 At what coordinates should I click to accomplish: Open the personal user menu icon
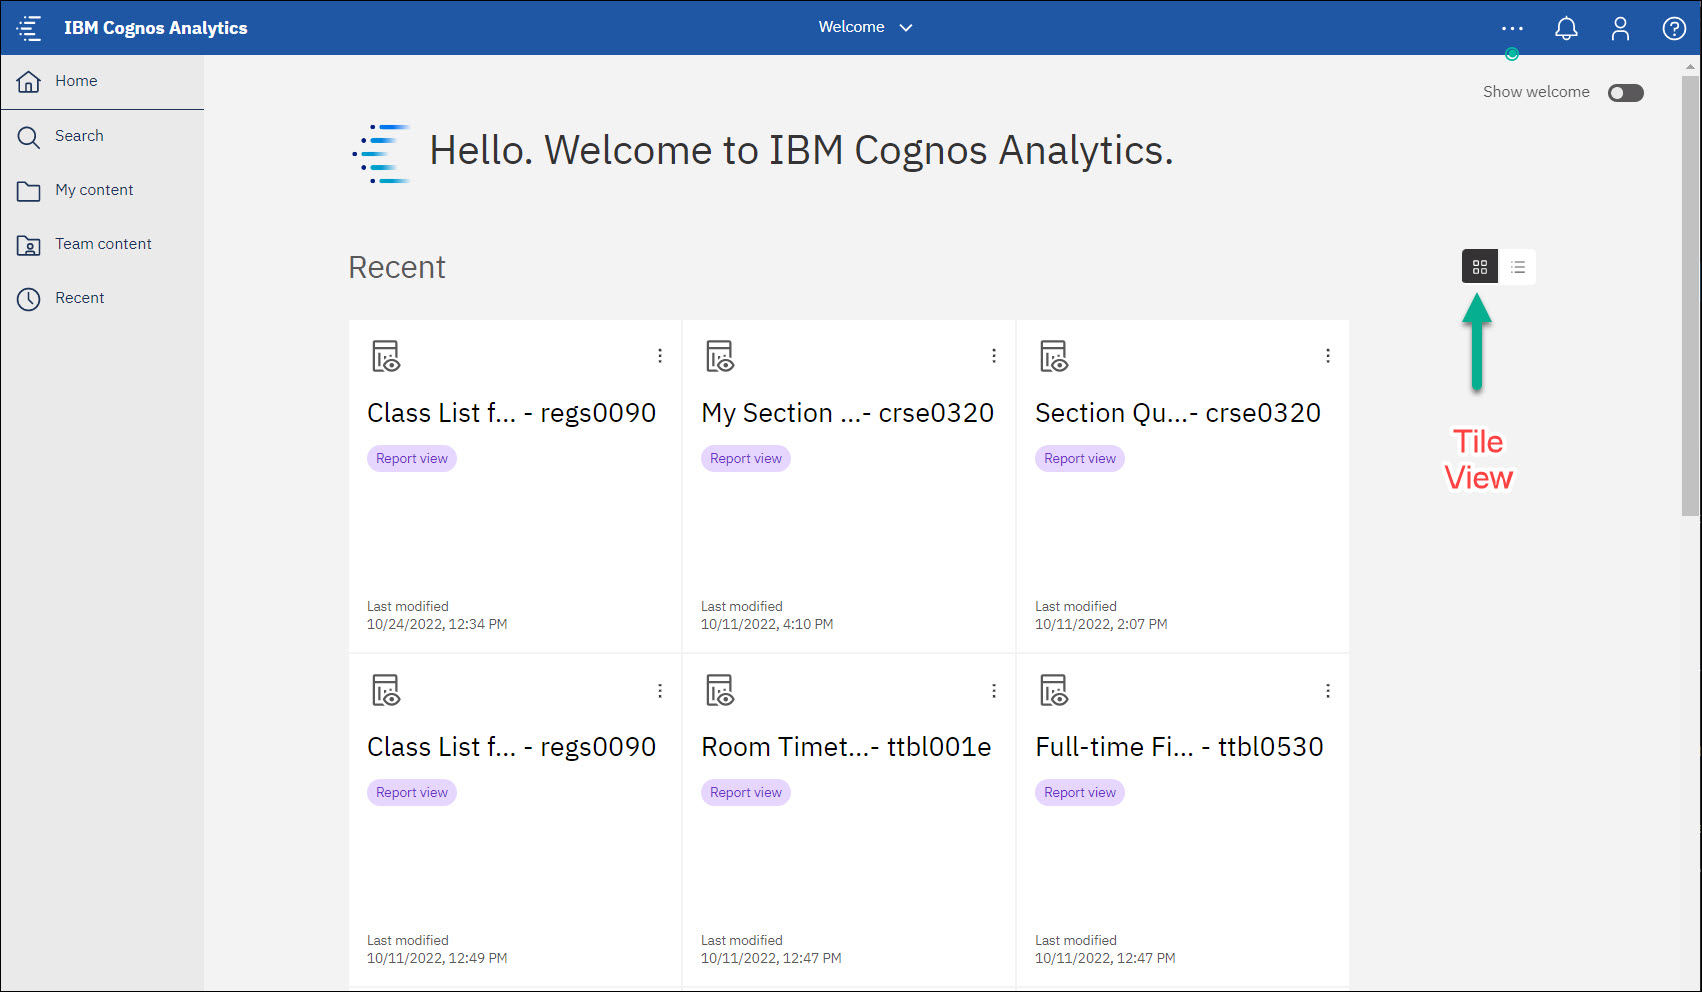click(1620, 28)
